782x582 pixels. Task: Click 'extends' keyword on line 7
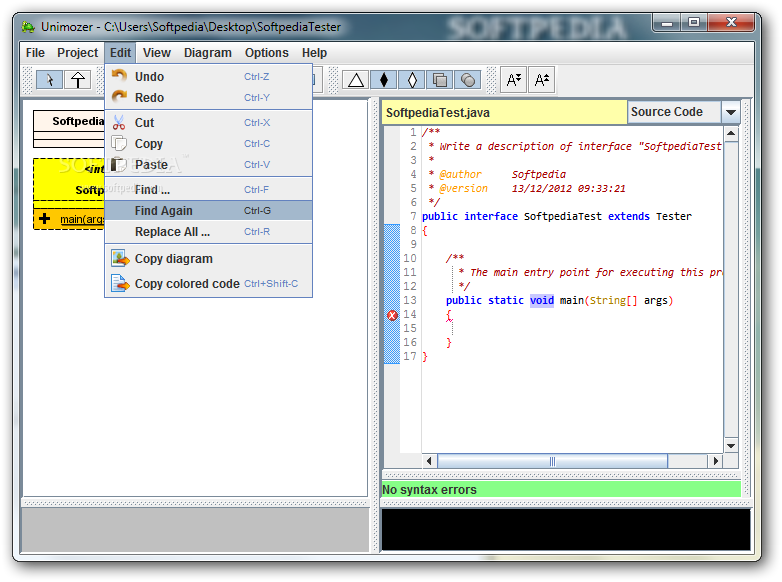point(628,216)
